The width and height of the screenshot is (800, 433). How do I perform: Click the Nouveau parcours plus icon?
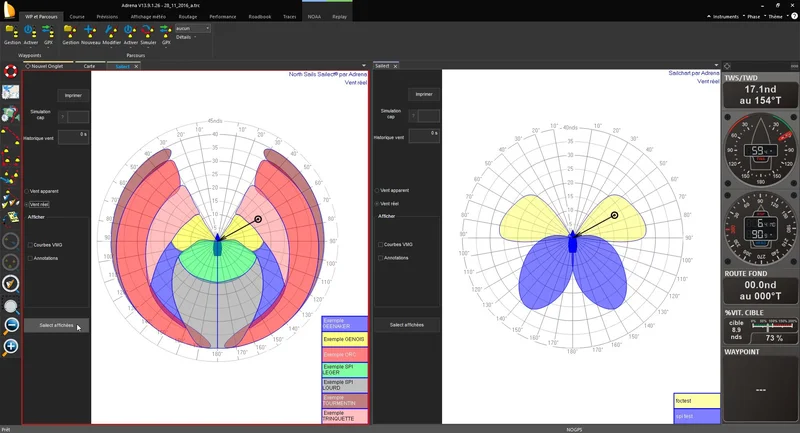click(91, 32)
